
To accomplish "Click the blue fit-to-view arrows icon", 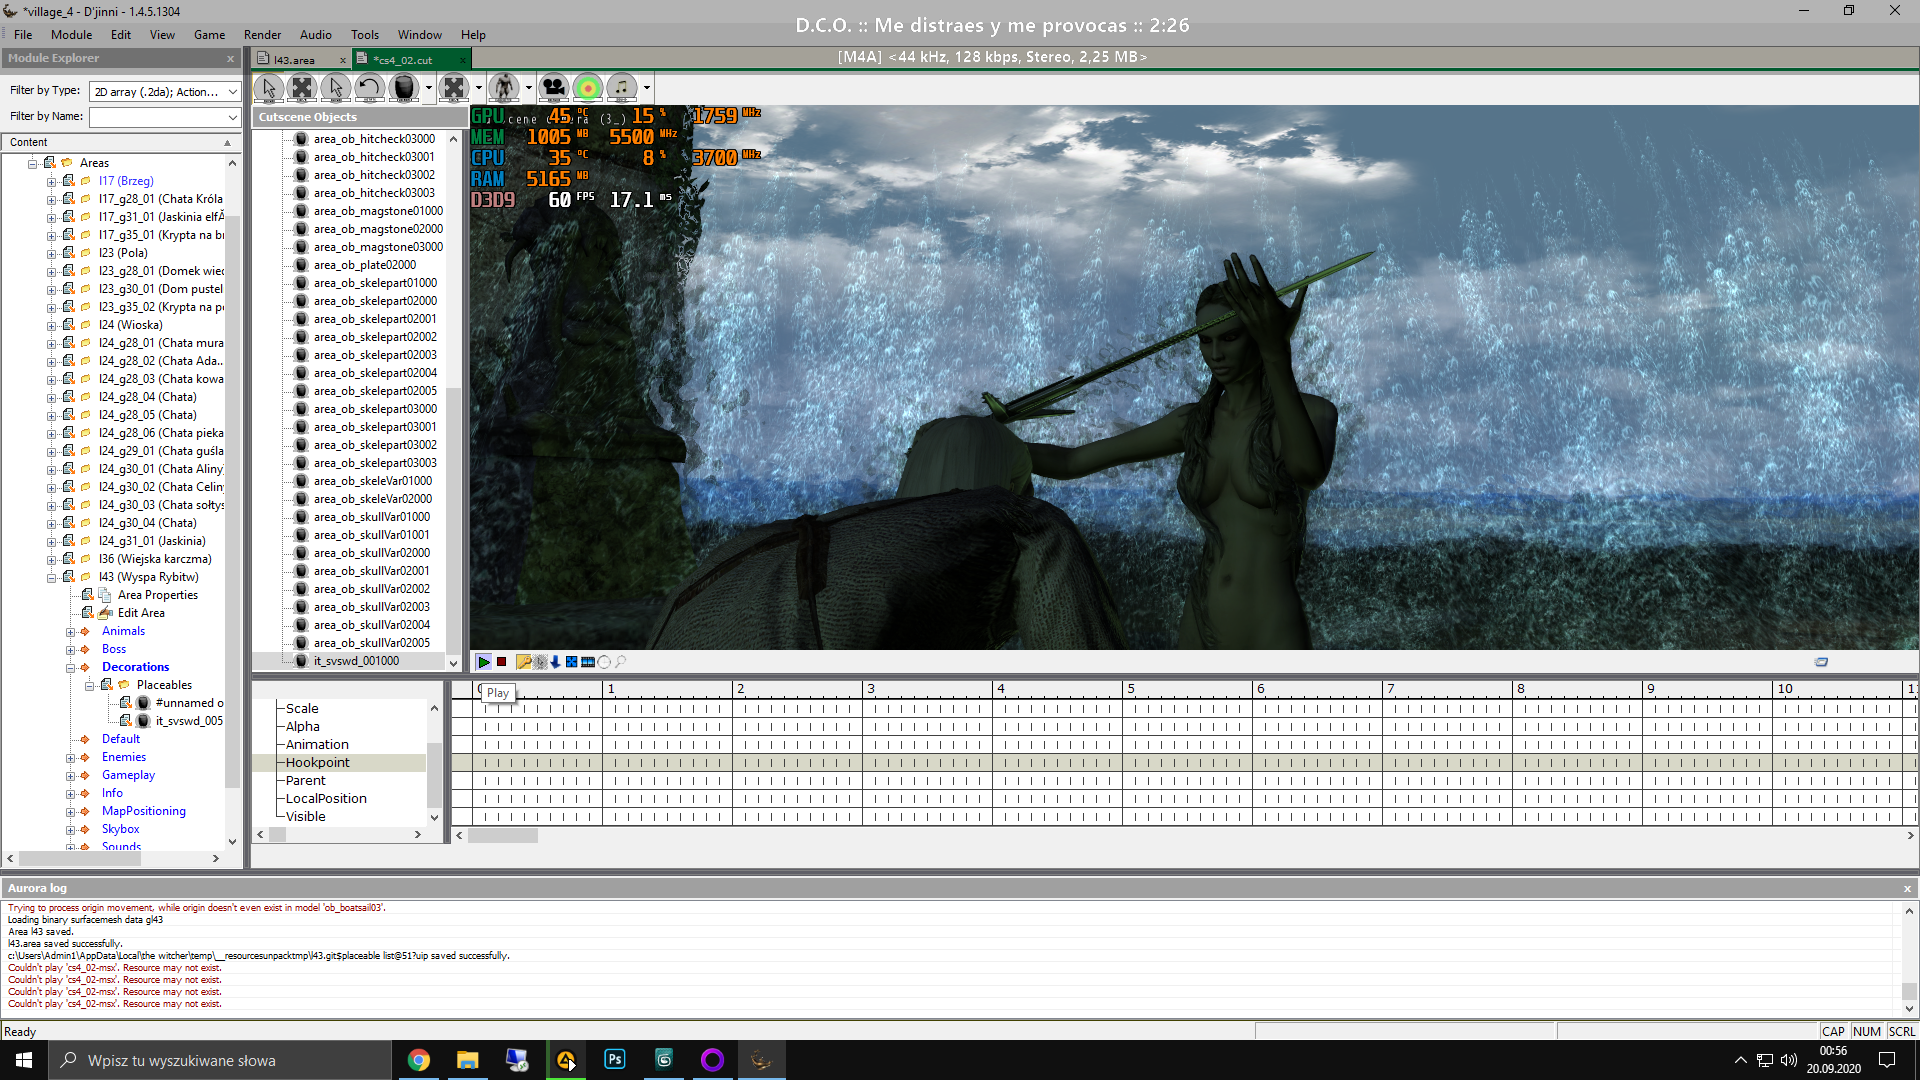I will point(572,662).
